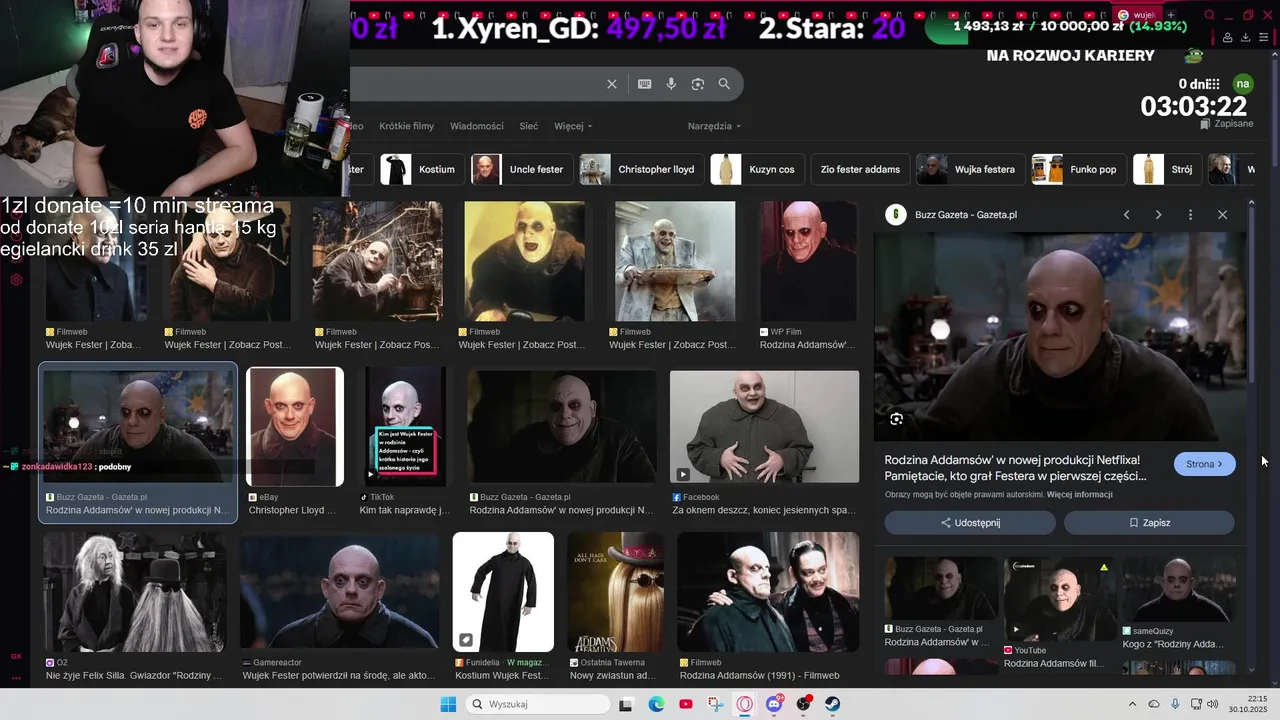Open Filmweb Rodzina Addamsów (1991) thumbnail
The height and width of the screenshot is (720, 1280).
click(x=768, y=592)
